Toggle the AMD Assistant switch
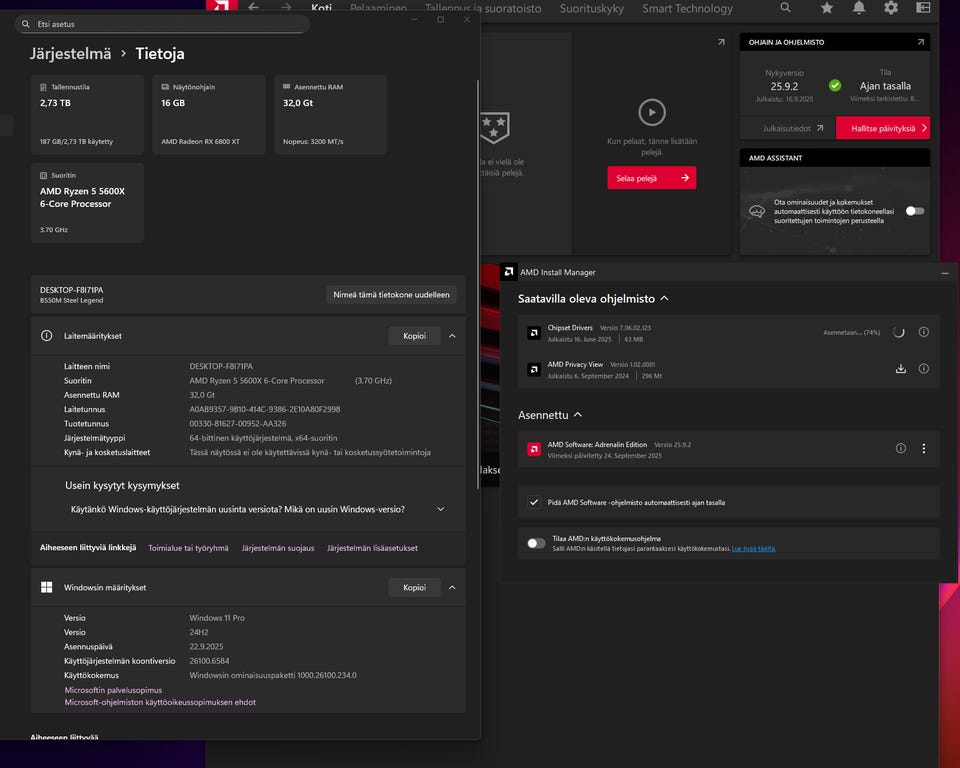960x768 pixels. [x=915, y=211]
